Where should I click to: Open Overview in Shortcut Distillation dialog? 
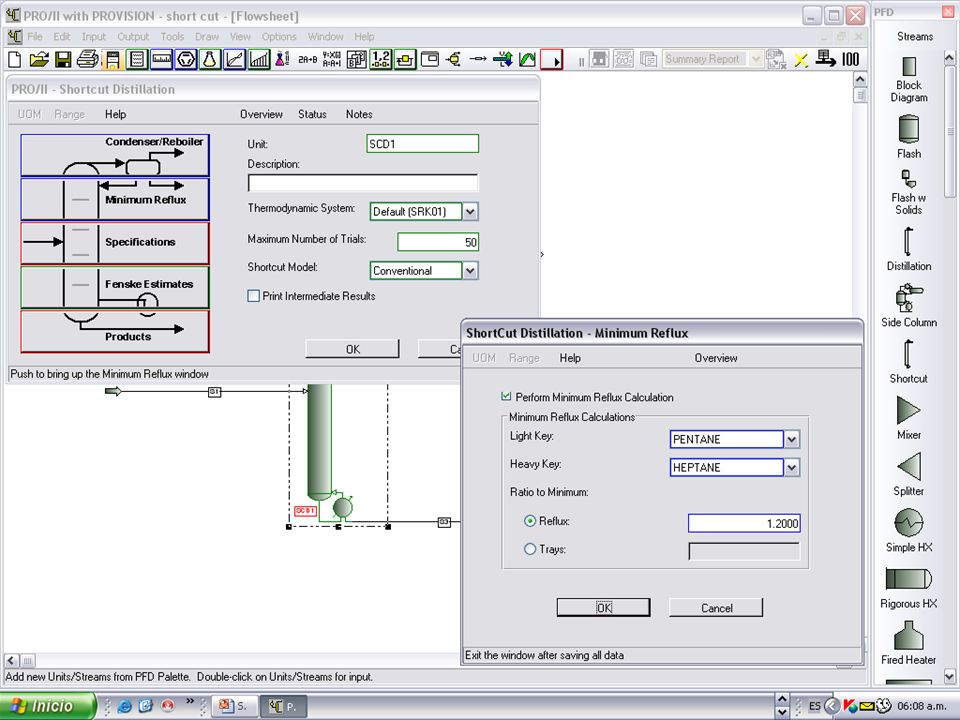pyautogui.click(x=261, y=114)
